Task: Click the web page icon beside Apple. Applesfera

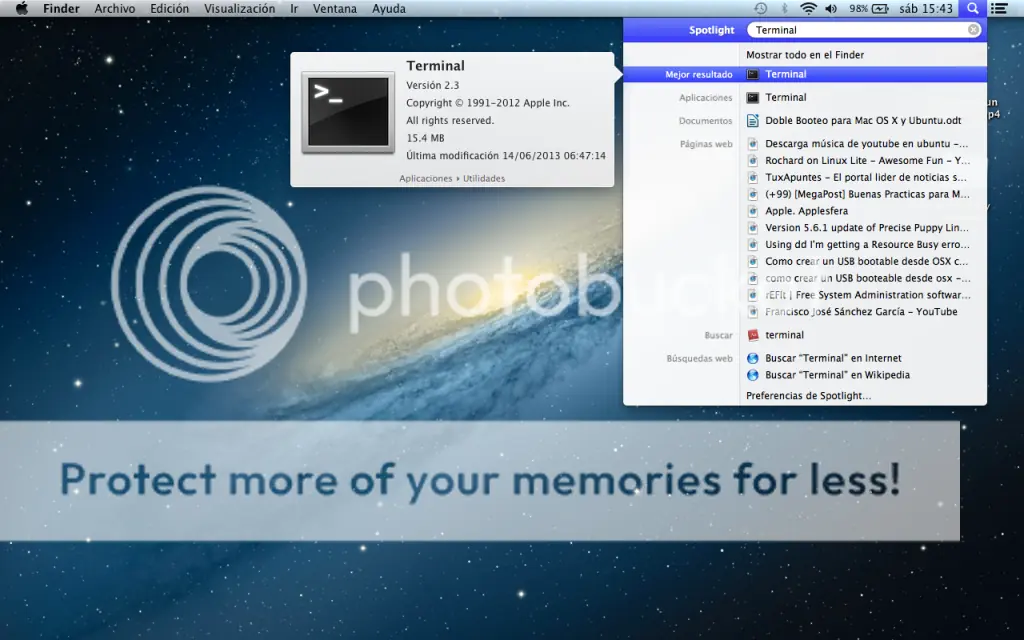Action: (753, 211)
